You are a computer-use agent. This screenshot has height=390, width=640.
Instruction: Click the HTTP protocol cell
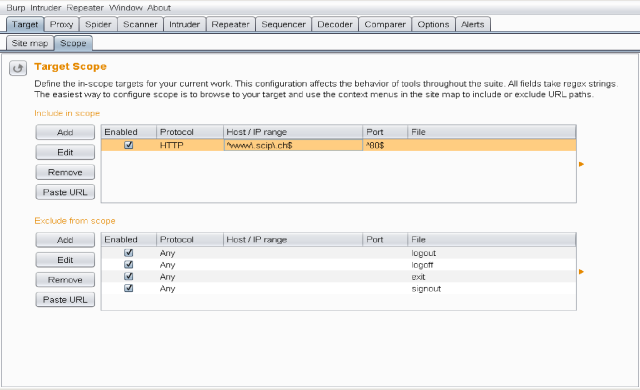point(190,145)
